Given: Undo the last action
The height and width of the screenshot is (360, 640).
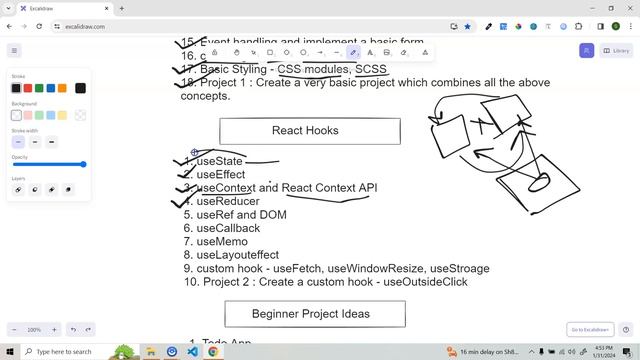Looking at the screenshot, I should (73, 330).
